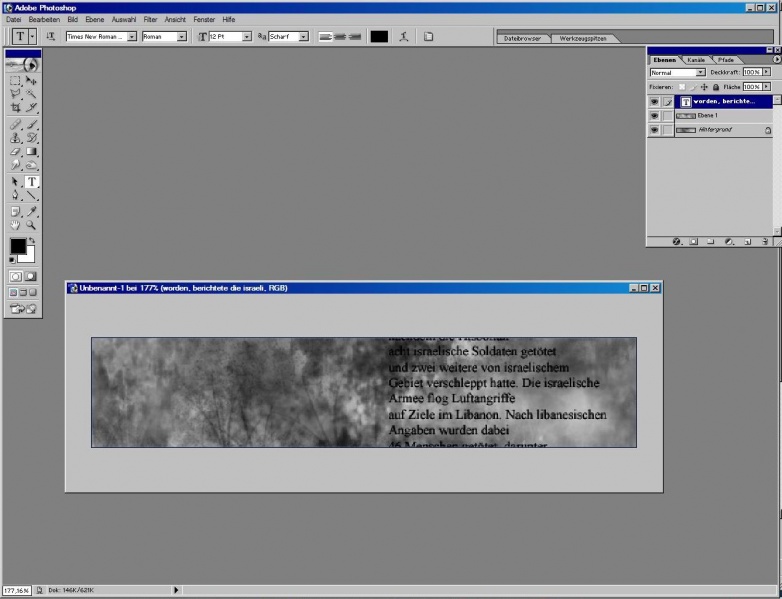Image resolution: width=782 pixels, height=599 pixels.
Task: Select the Type tool in toolbox
Action: [x=31, y=182]
